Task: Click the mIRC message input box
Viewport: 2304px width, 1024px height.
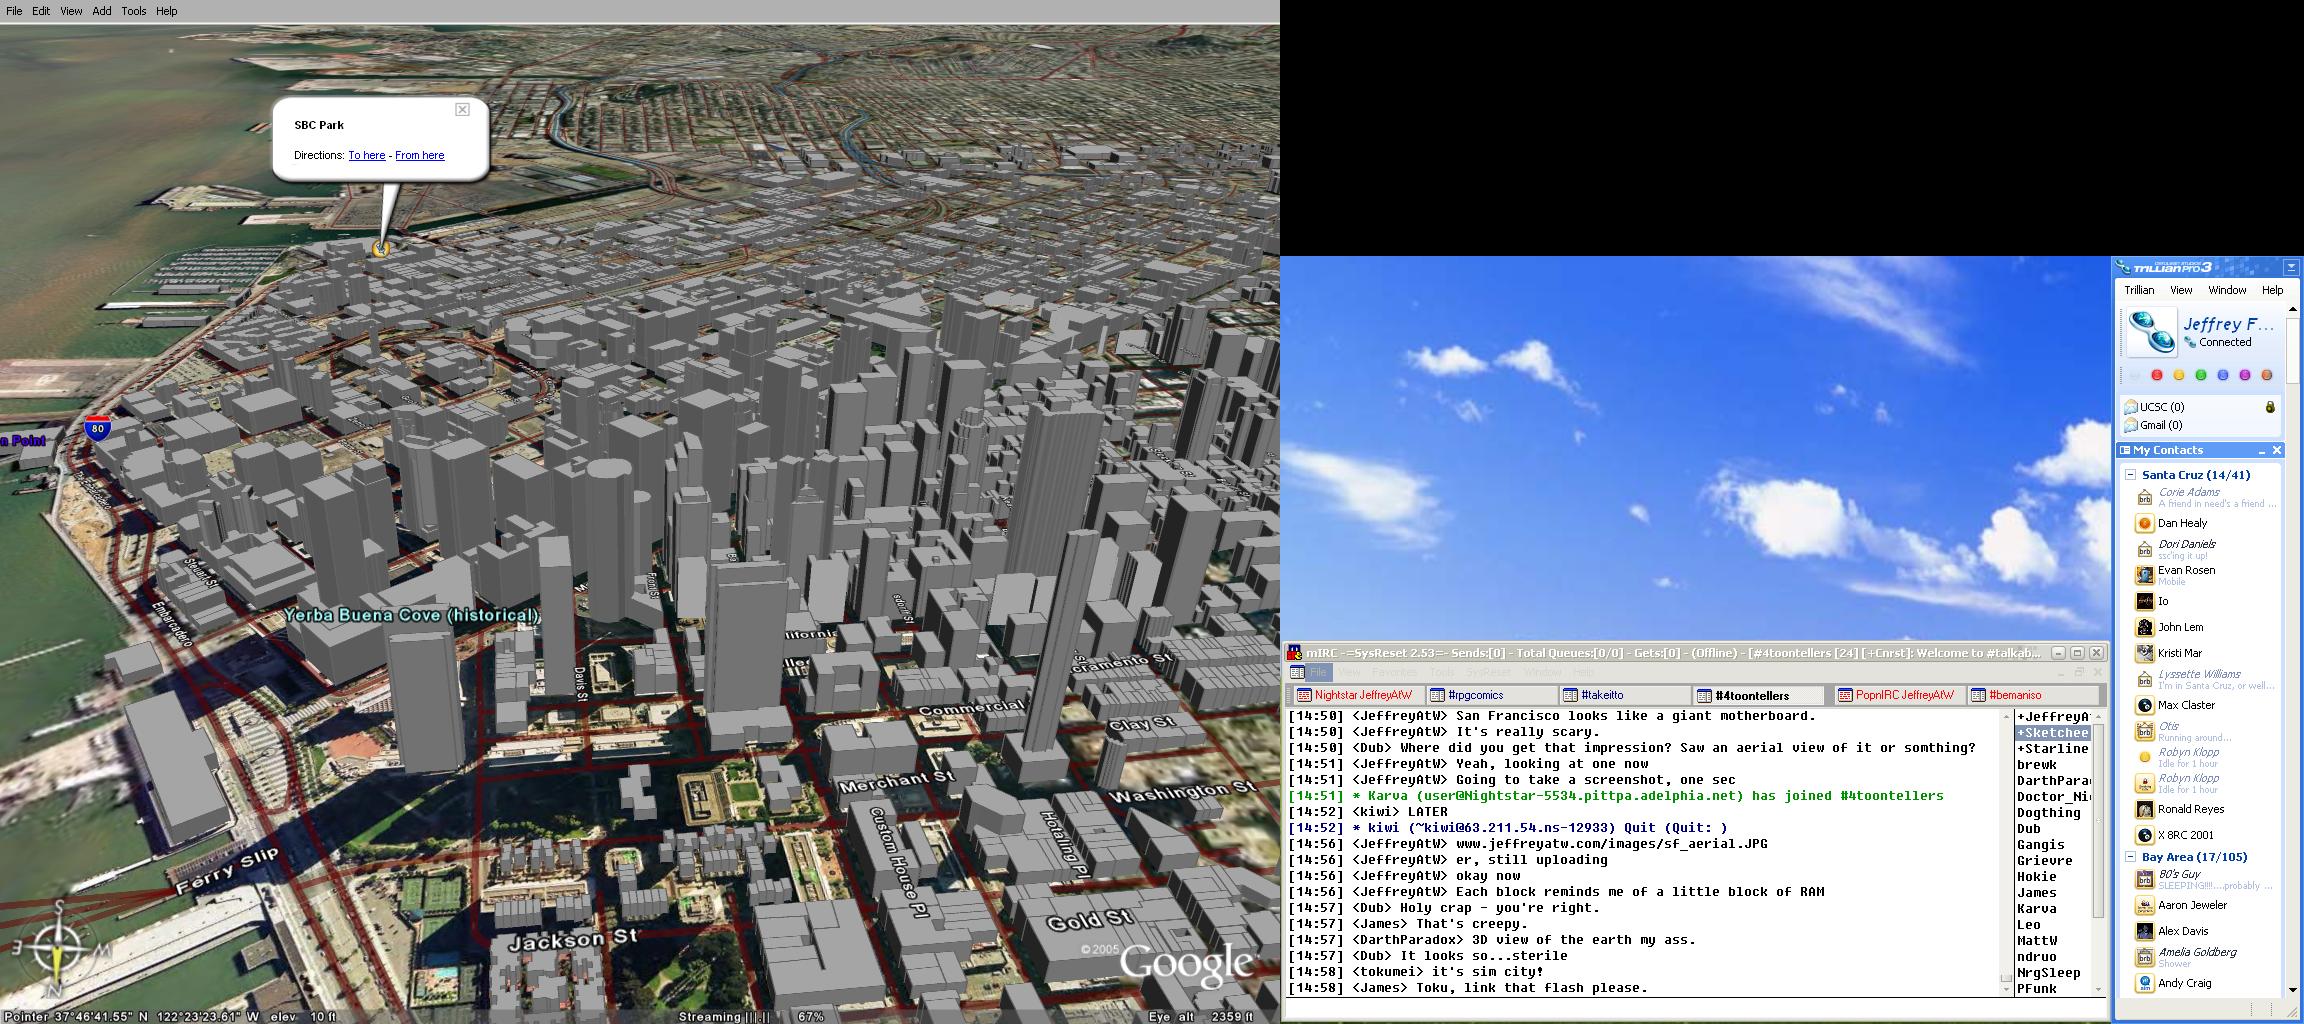Action: [x=1695, y=1009]
